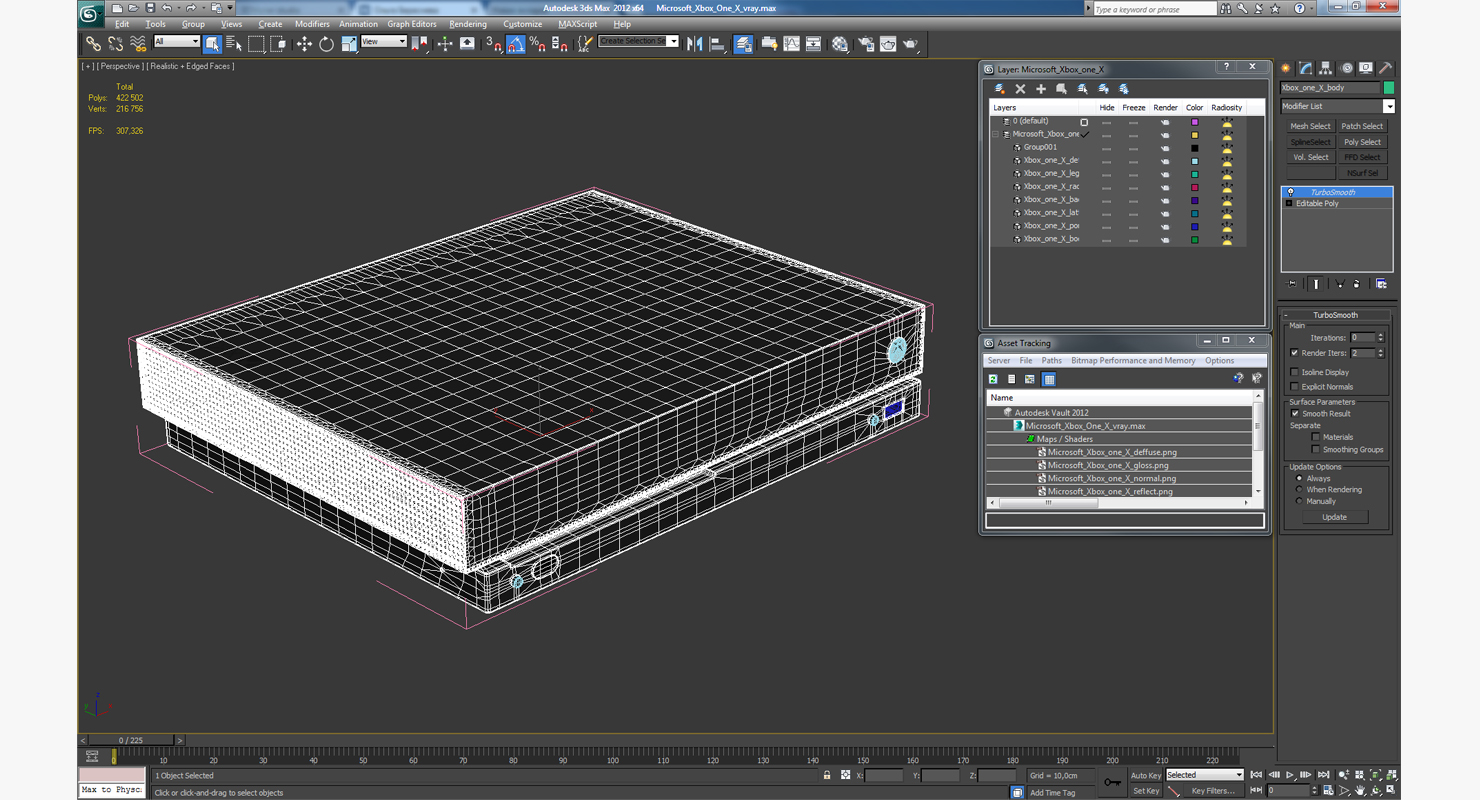The height and width of the screenshot is (800, 1480).
Task: Open Select by Name dialog
Action: point(234,44)
